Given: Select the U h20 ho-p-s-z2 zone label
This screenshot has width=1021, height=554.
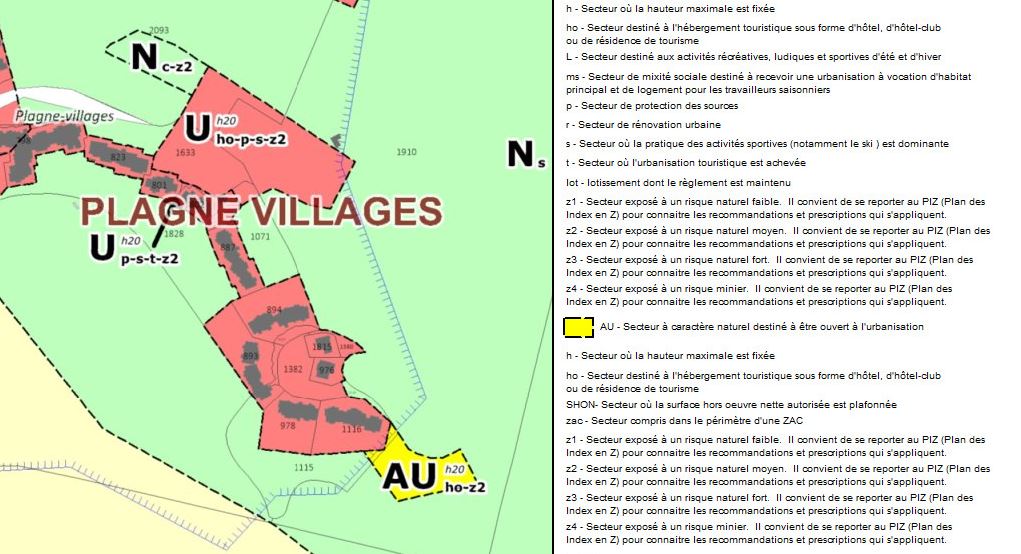Looking at the screenshot, I should [x=236, y=130].
